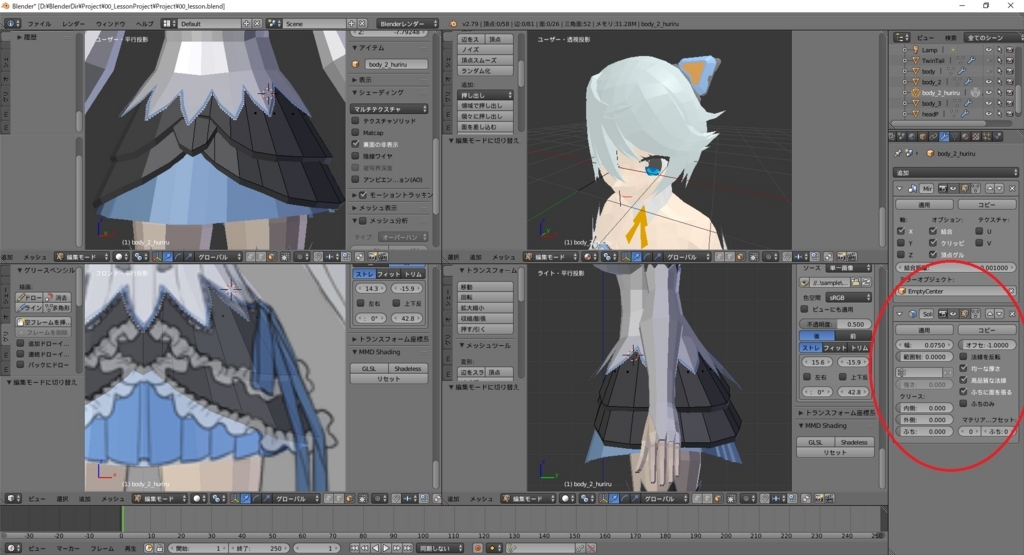Open the レンダー menu
Image resolution: width=1024 pixels, height=555 pixels.
coord(73,24)
